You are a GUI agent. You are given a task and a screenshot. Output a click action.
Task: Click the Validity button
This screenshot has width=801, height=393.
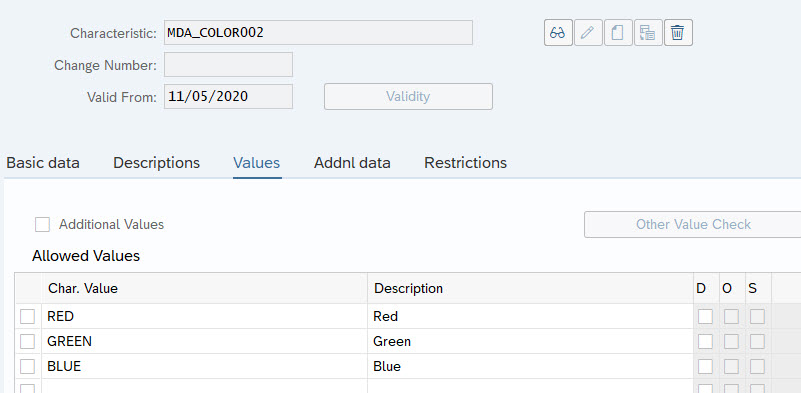point(408,97)
